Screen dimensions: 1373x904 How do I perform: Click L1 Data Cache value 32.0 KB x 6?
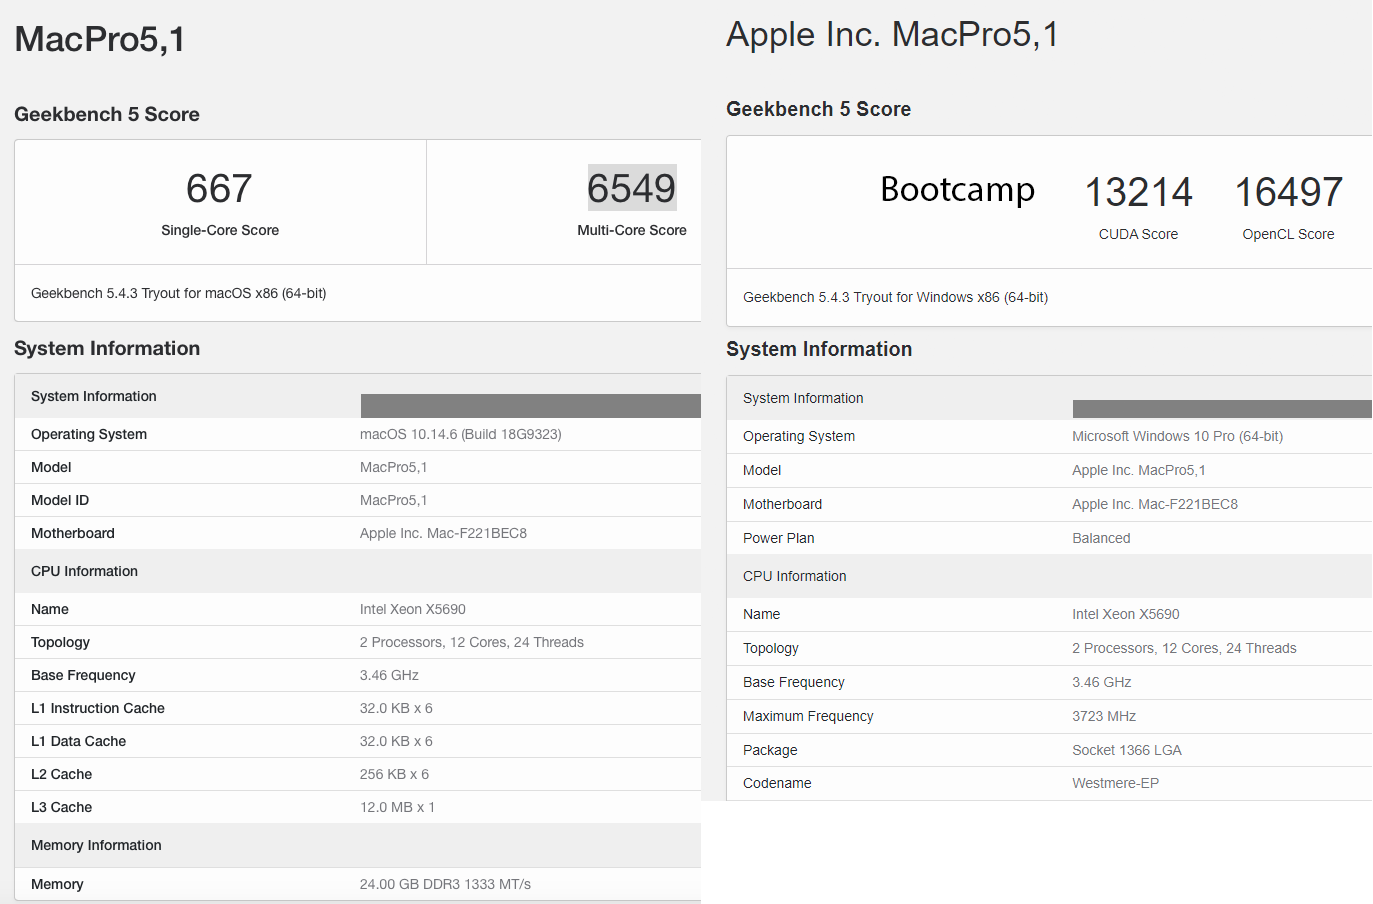pyautogui.click(x=397, y=741)
